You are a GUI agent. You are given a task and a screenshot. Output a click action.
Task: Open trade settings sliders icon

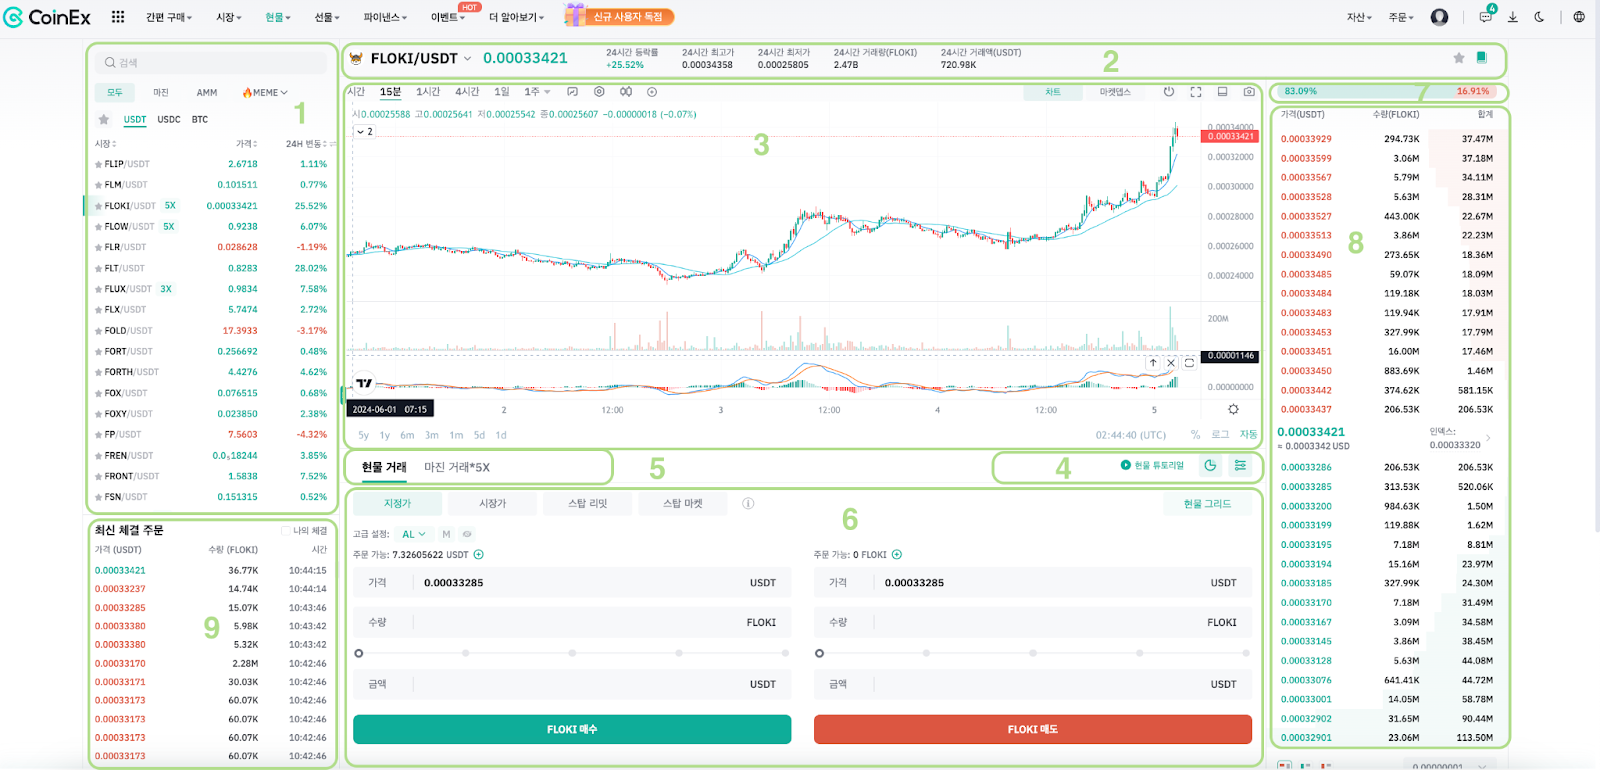click(1240, 465)
